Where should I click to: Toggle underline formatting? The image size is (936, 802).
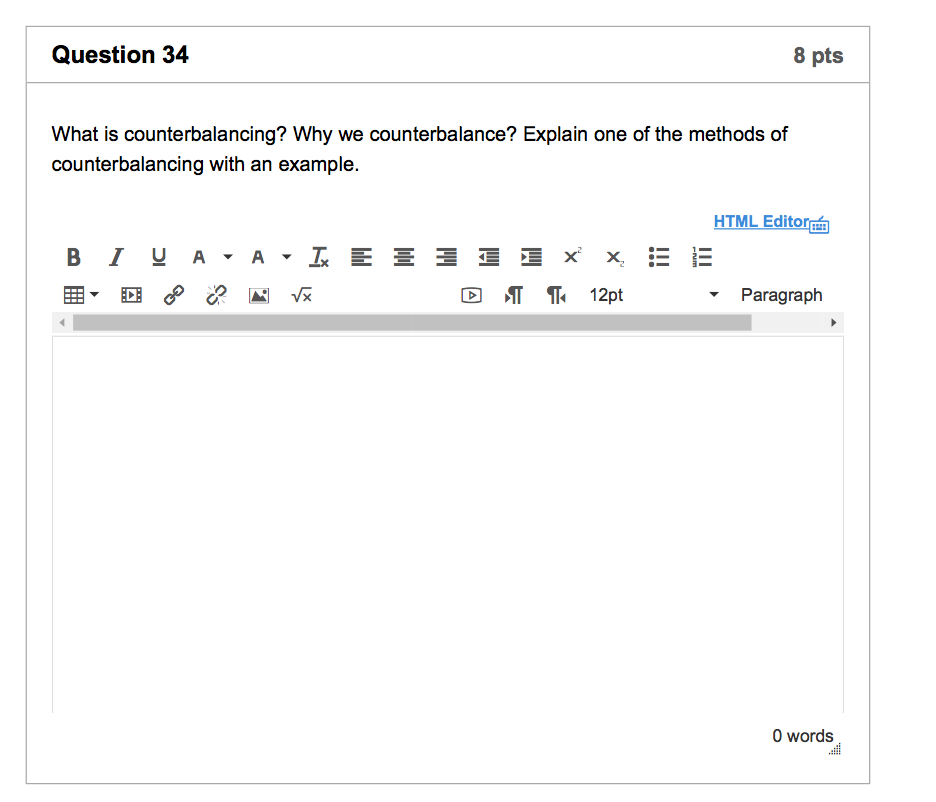tap(159, 257)
